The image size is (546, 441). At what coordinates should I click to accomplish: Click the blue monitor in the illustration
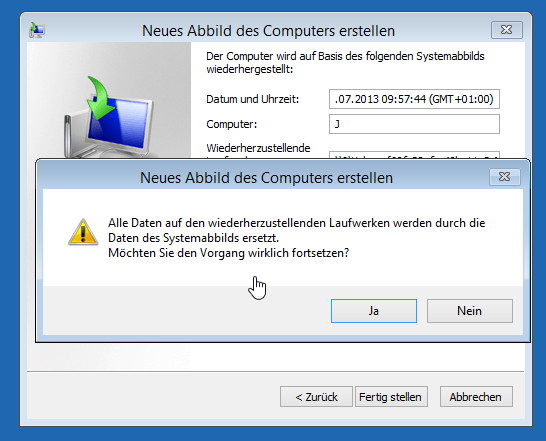[120, 123]
